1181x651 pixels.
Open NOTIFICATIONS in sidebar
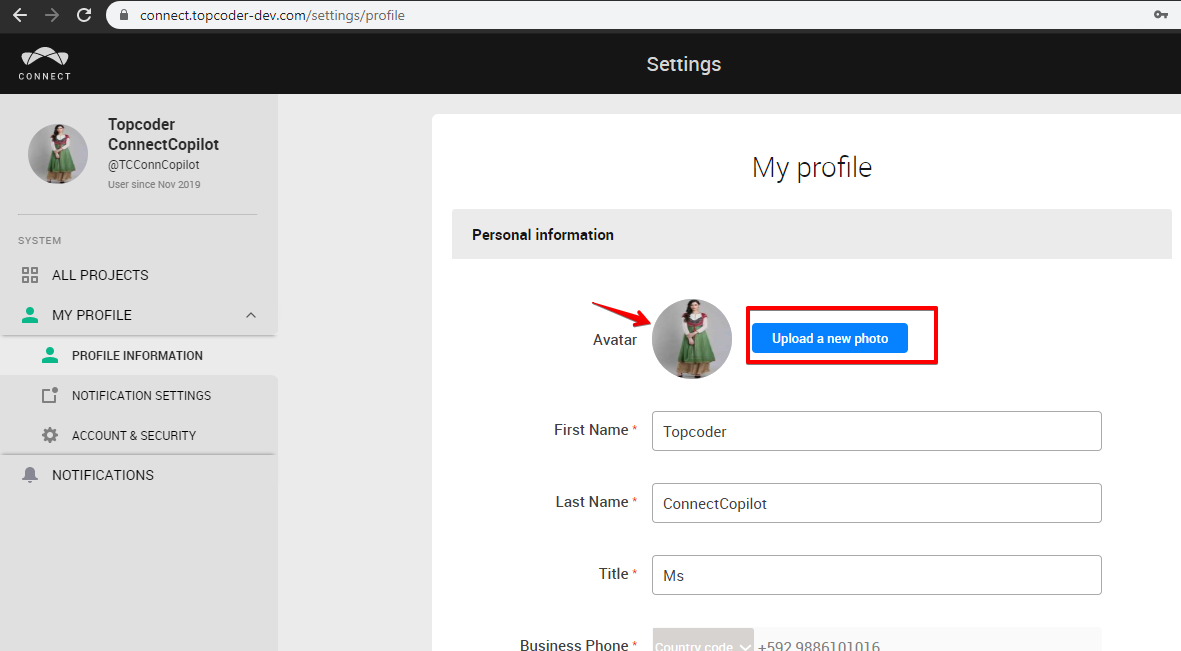point(102,475)
